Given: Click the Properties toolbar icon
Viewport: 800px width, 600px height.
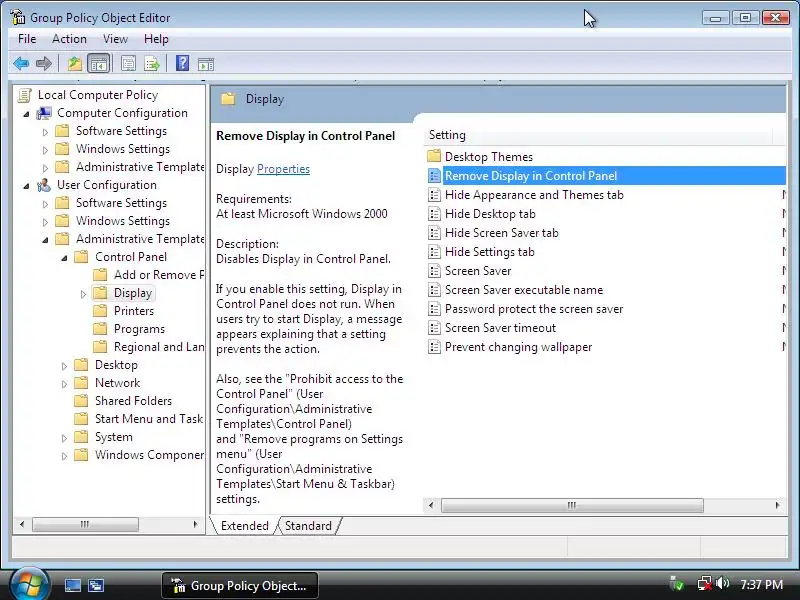Looking at the screenshot, I should (x=128, y=64).
